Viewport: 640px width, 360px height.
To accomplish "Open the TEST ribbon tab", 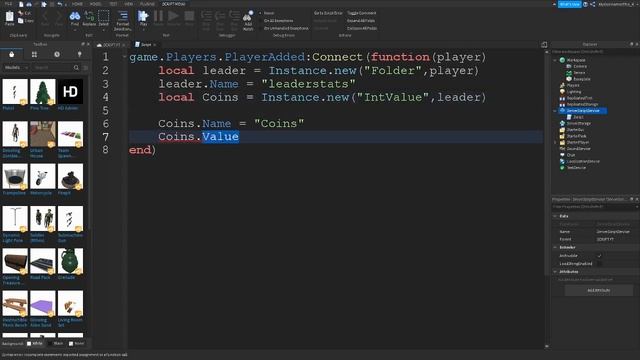I will coord(113,4).
